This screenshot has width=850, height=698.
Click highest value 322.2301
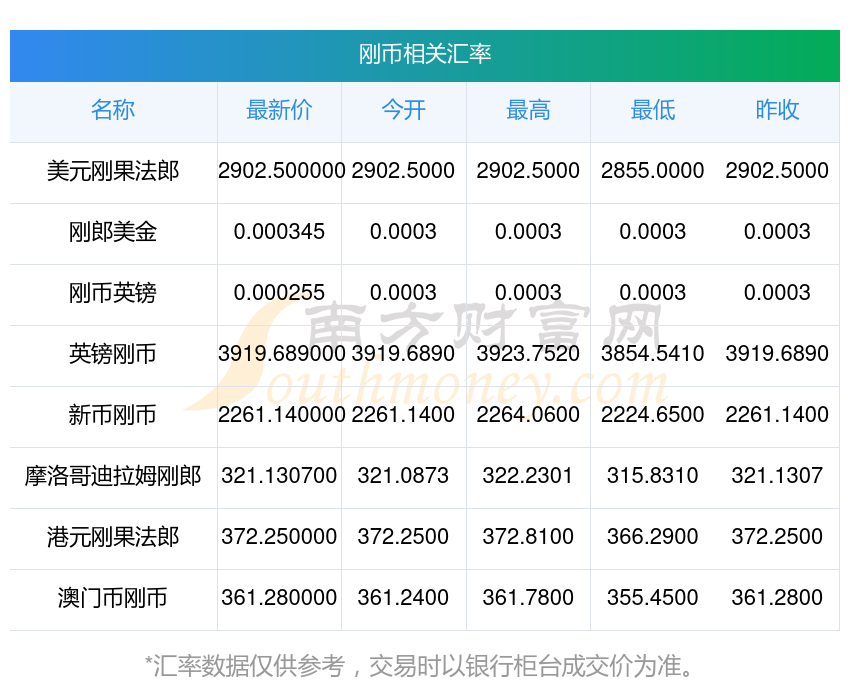[528, 476]
